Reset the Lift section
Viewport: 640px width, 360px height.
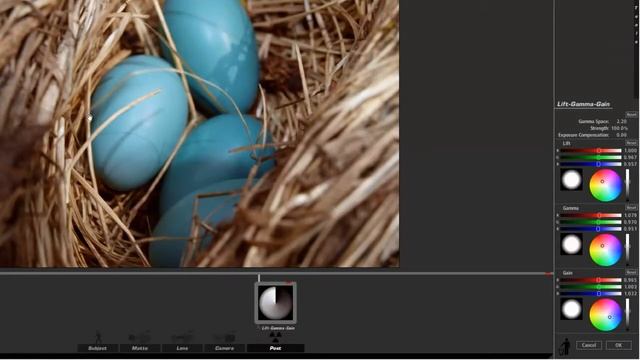pyautogui.click(x=631, y=143)
